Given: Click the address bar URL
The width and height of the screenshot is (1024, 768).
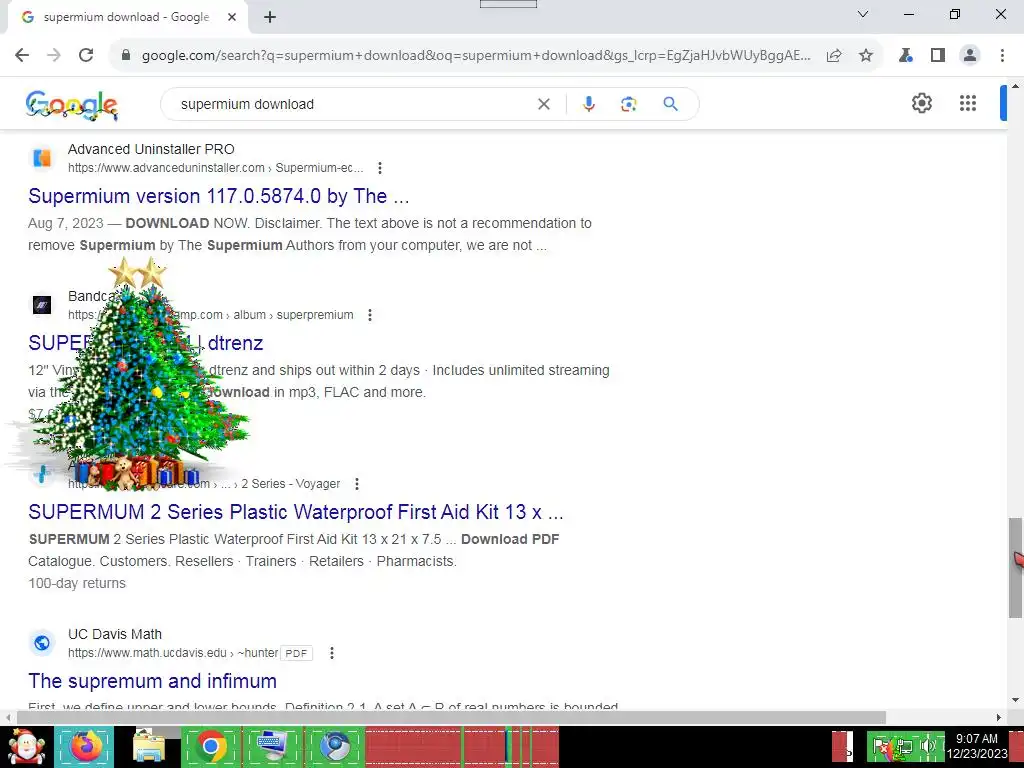Looking at the screenshot, I should pos(476,56).
